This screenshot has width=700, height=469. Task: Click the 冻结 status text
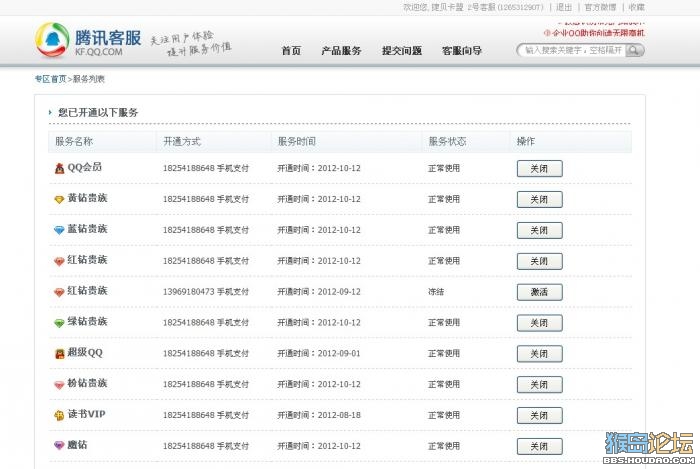[x=436, y=292]
